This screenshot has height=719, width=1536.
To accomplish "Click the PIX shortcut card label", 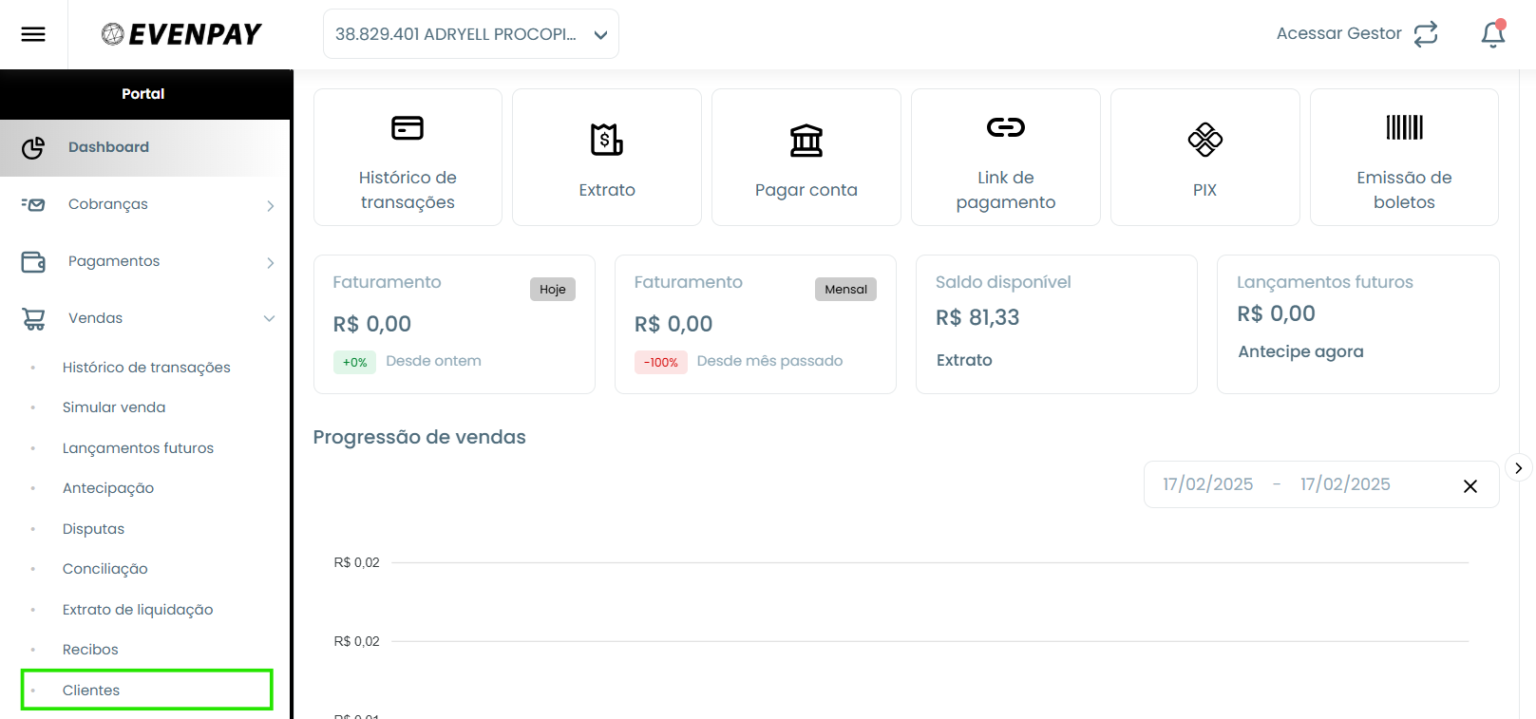I will click(x=1205, y=190).
